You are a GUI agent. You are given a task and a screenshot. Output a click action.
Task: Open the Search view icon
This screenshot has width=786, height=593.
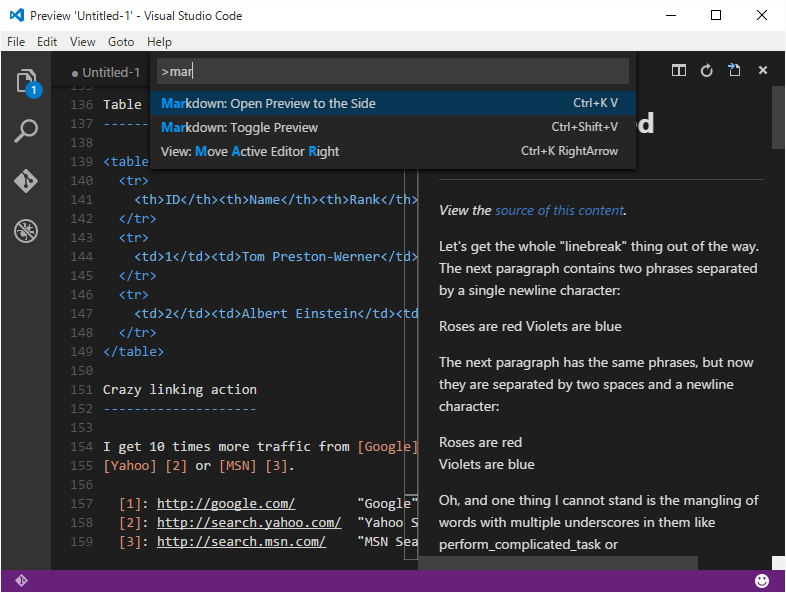point(26,131)
